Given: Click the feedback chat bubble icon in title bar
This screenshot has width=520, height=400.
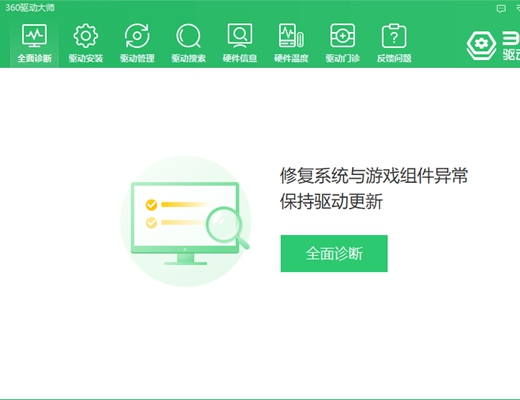Looking at the screenshot, I should (x=501, y=8).
